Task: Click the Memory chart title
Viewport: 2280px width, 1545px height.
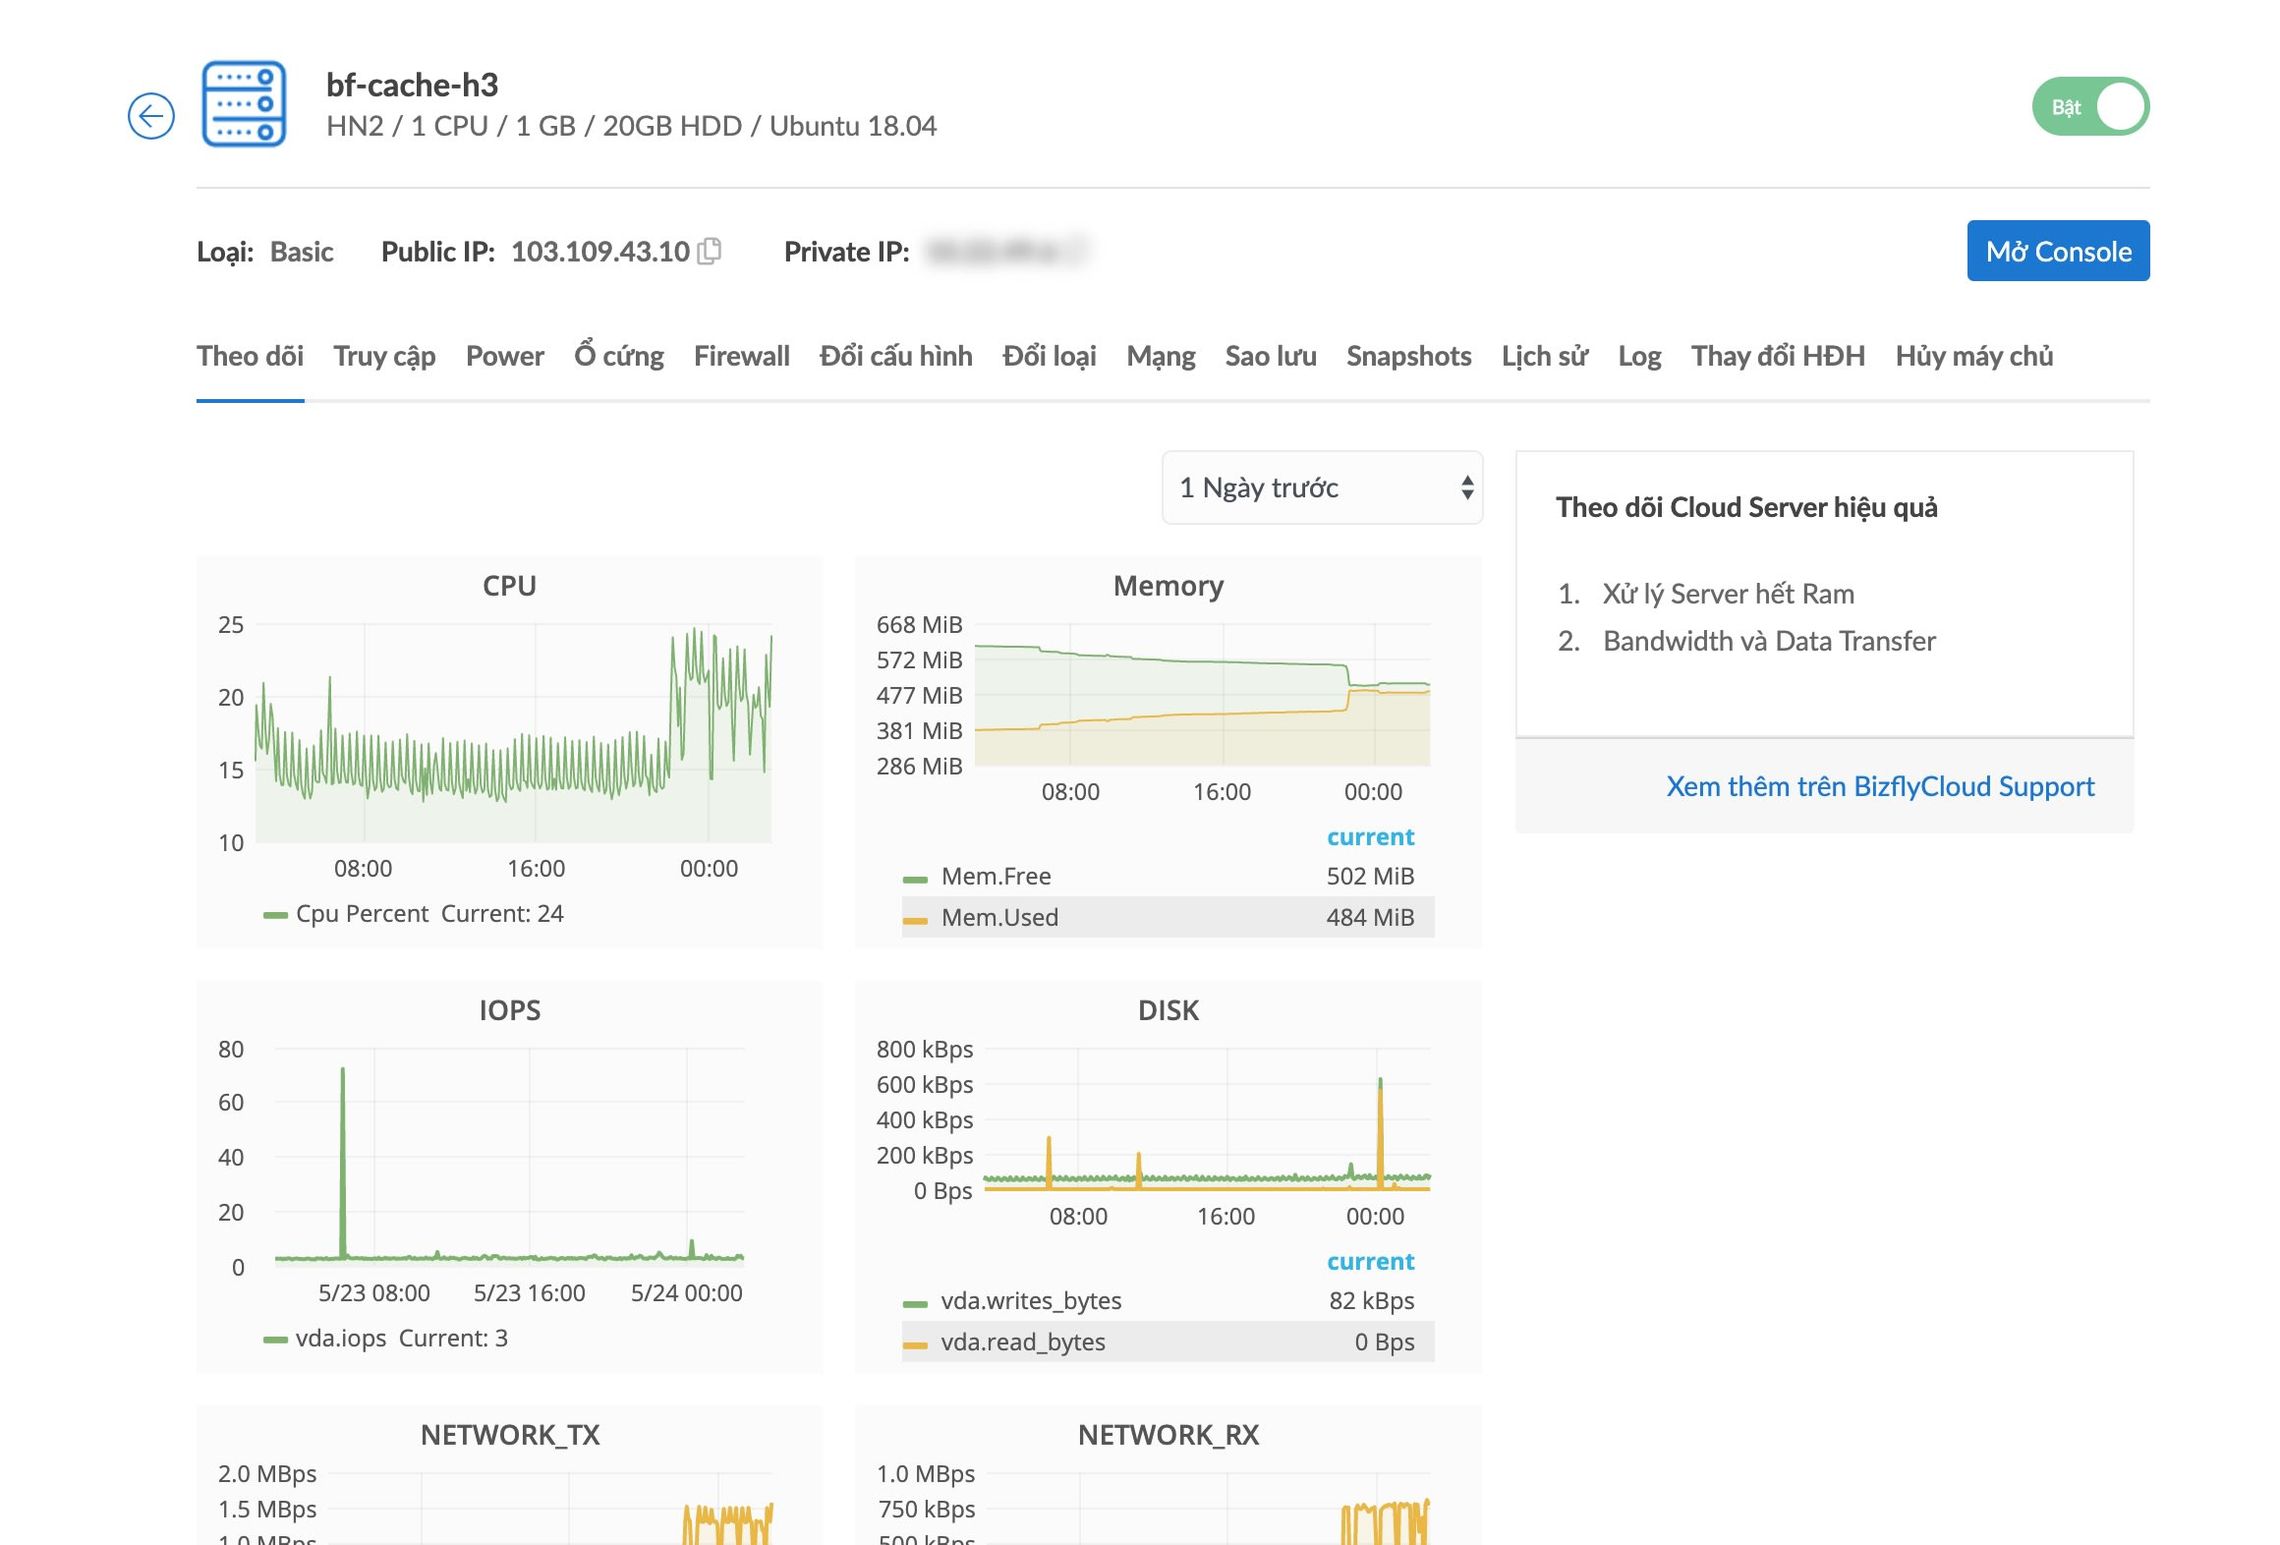Action: tap(1168, 586)
